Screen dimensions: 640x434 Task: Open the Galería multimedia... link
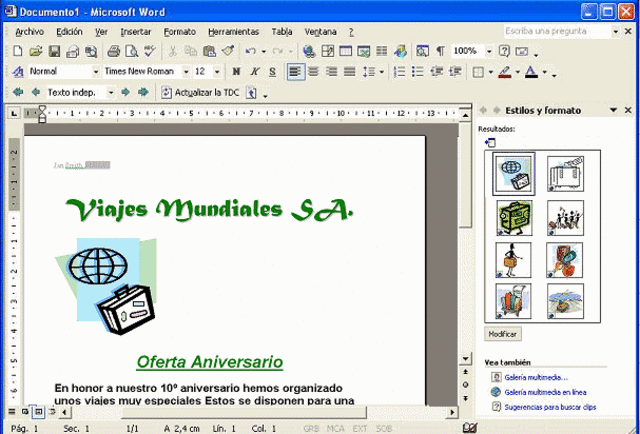click(x=536, y=377)
